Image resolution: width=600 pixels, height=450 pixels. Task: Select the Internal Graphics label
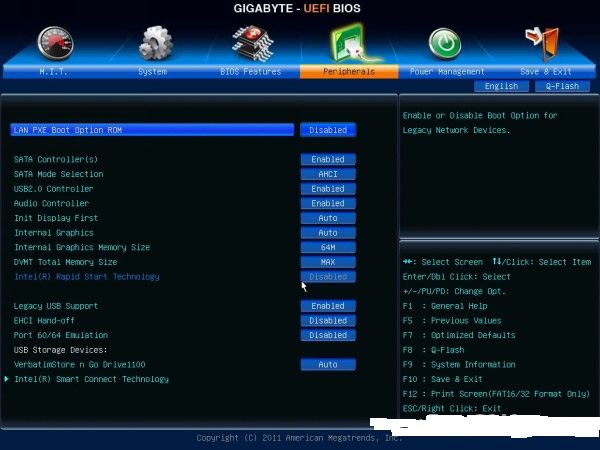pyautogui.click(x=54, y=233)
